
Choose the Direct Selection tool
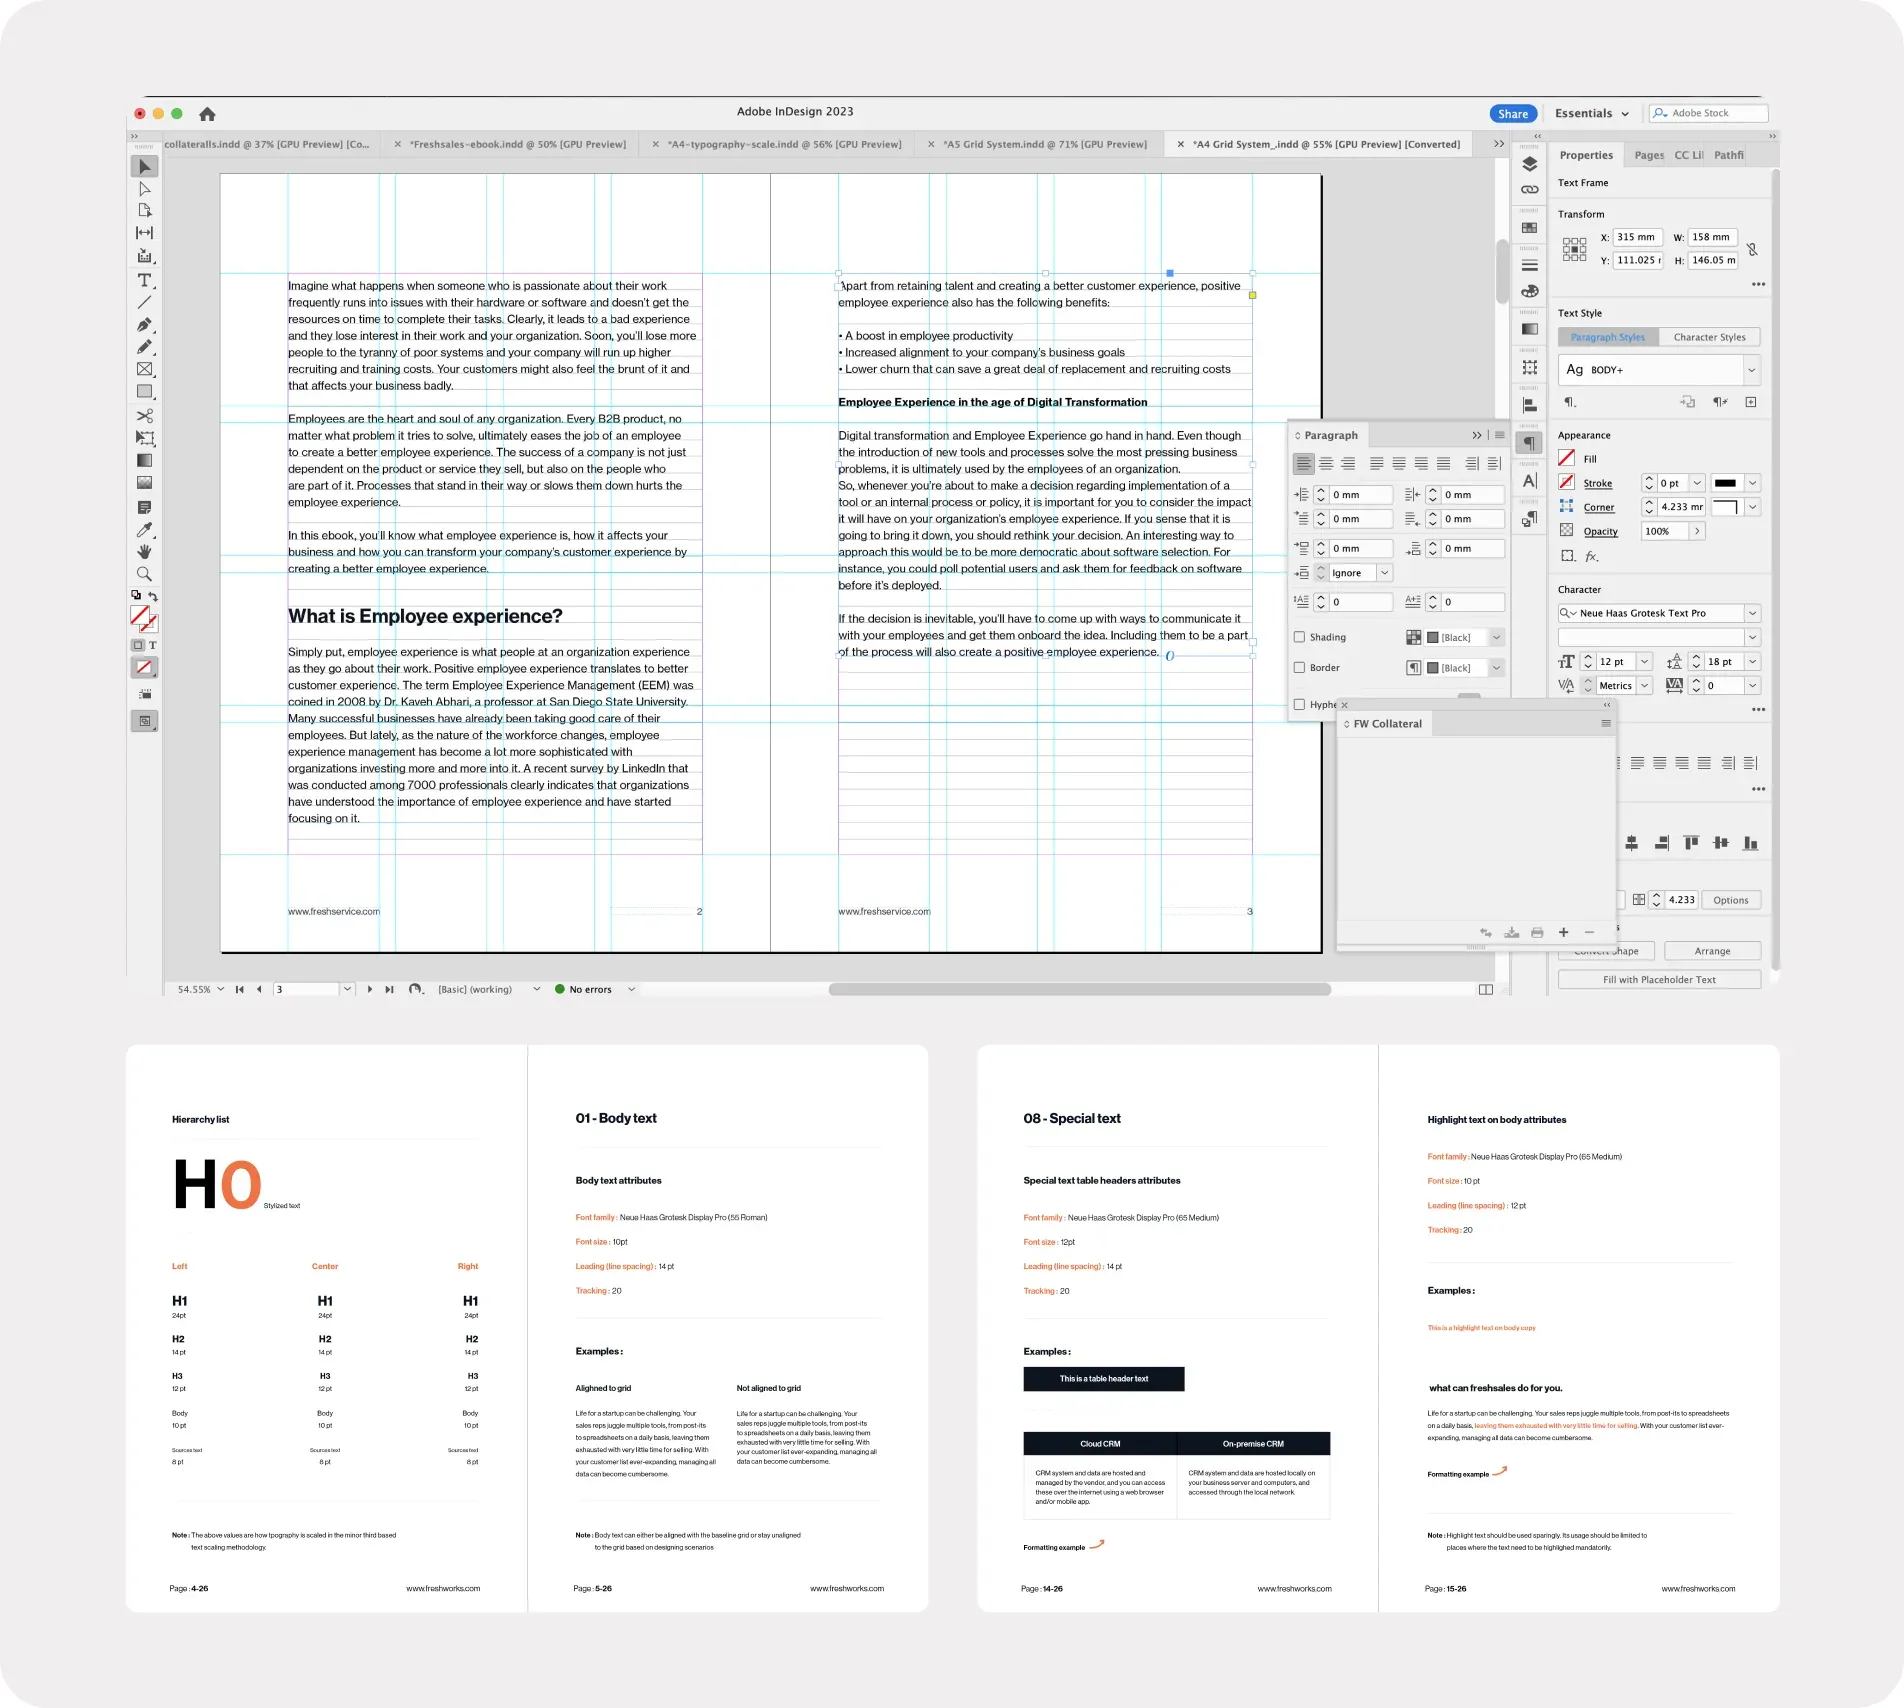144,189
